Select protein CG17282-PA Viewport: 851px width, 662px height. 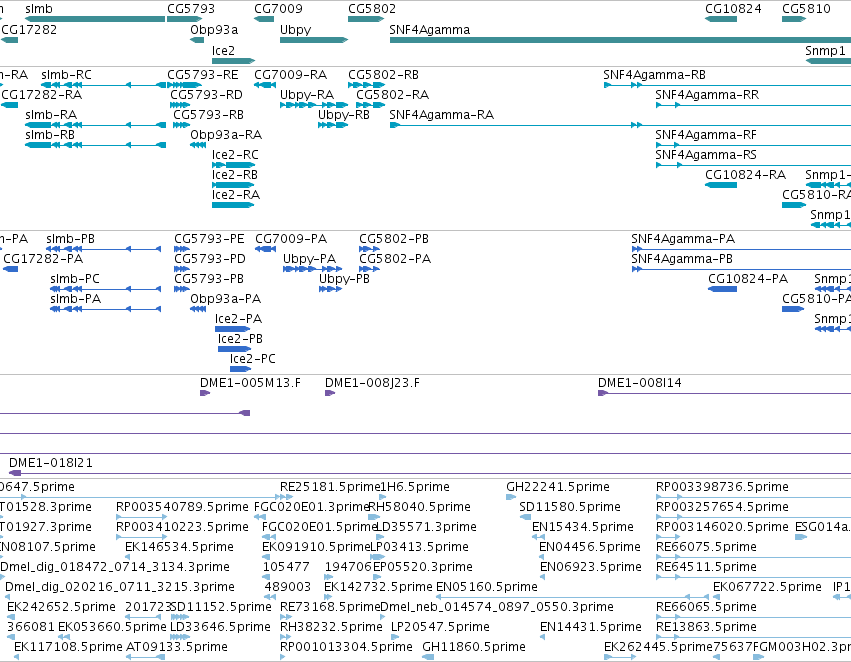10,269
